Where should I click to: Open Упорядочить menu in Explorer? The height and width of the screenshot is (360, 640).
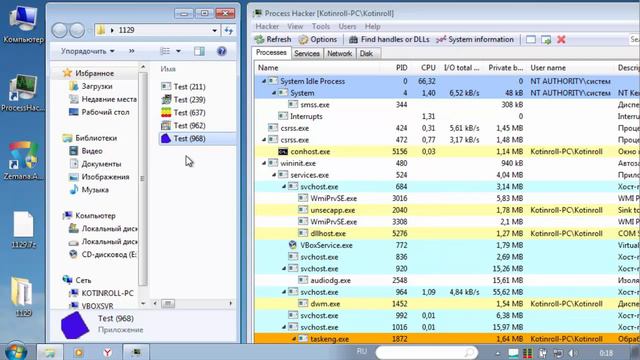(87, 51)
